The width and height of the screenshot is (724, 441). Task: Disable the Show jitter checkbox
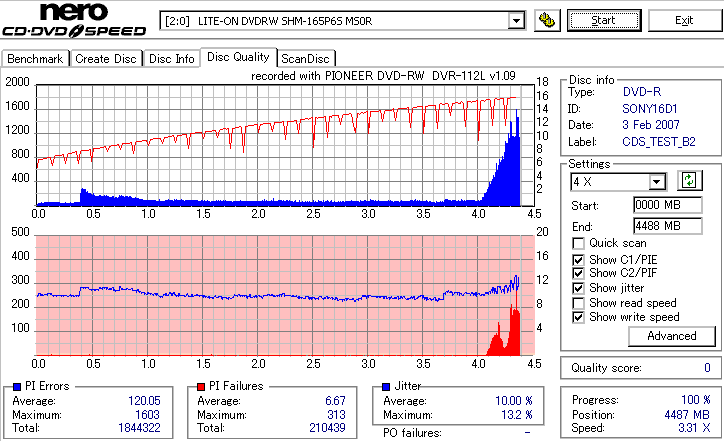578,288
